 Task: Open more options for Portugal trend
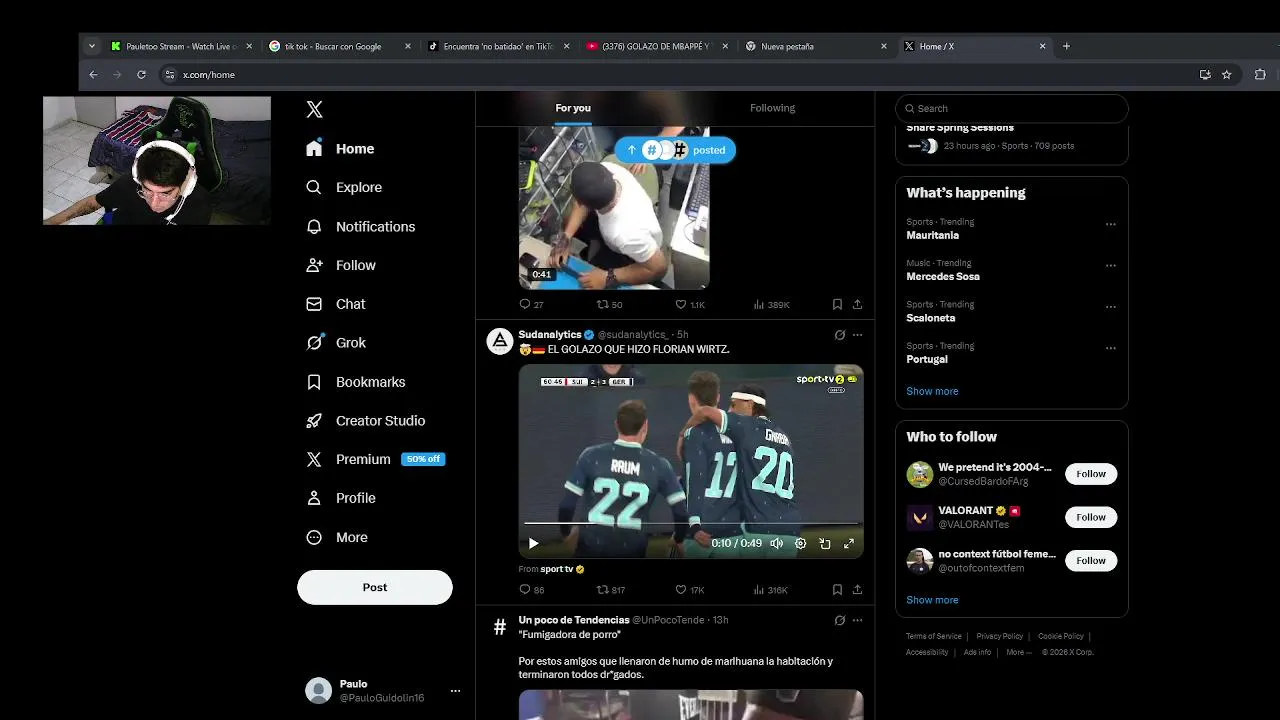point(1110,349)
